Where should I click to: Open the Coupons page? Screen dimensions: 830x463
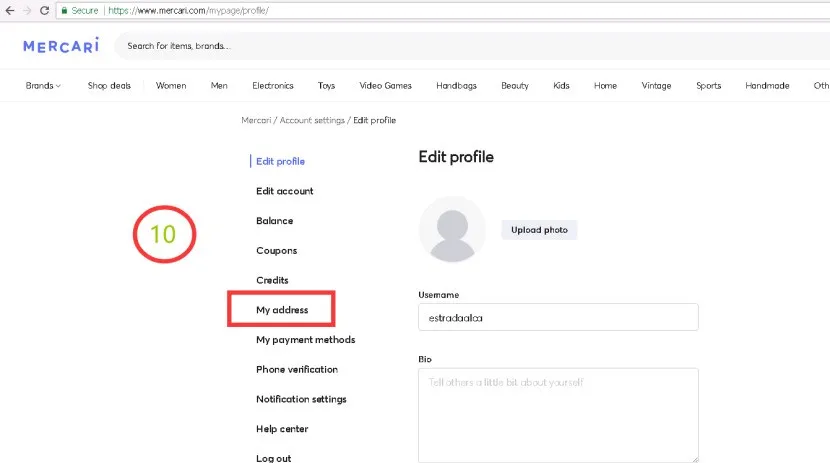click(x=277, y=250)
